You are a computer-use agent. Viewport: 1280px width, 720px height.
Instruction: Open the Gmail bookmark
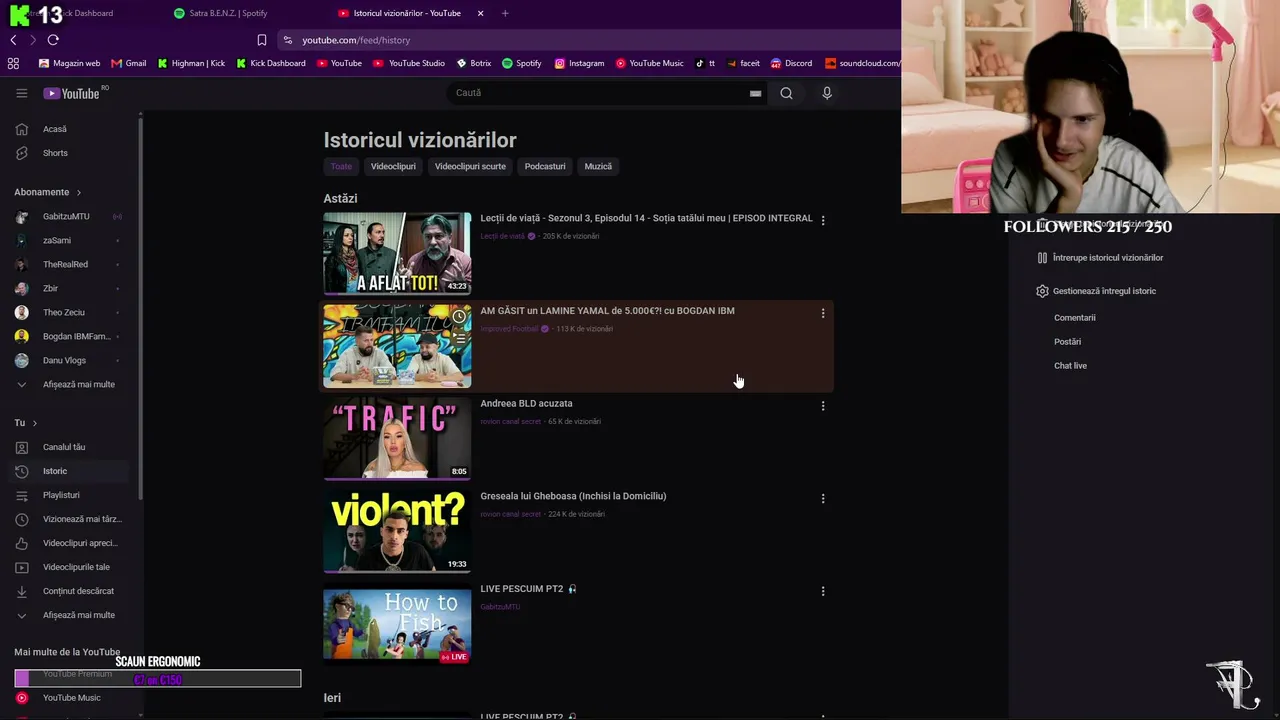[129, 63]
